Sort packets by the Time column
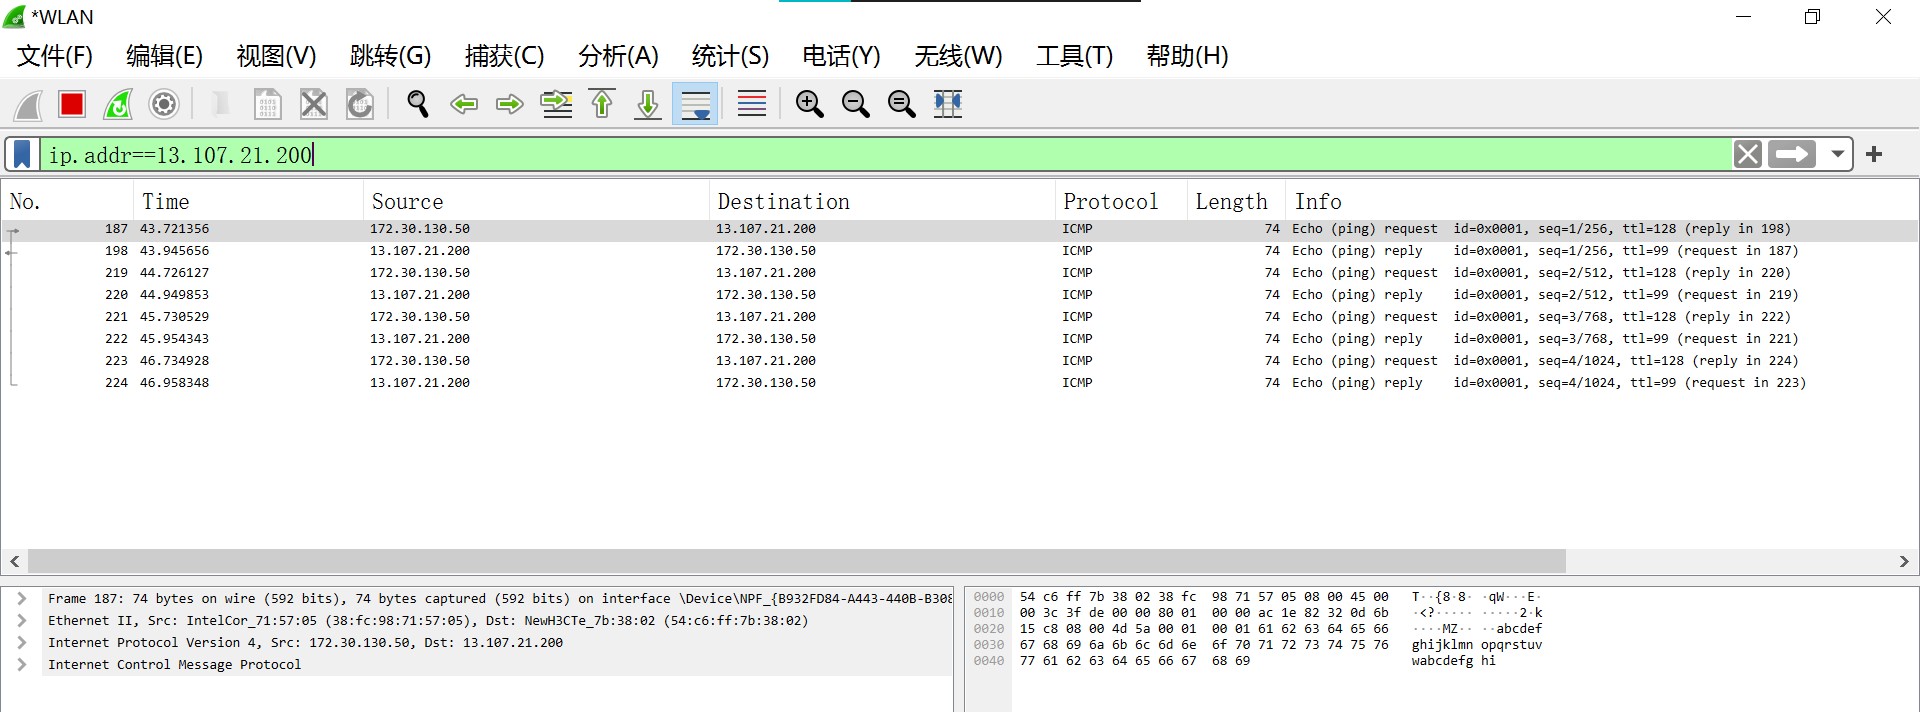 coord(248,201)
